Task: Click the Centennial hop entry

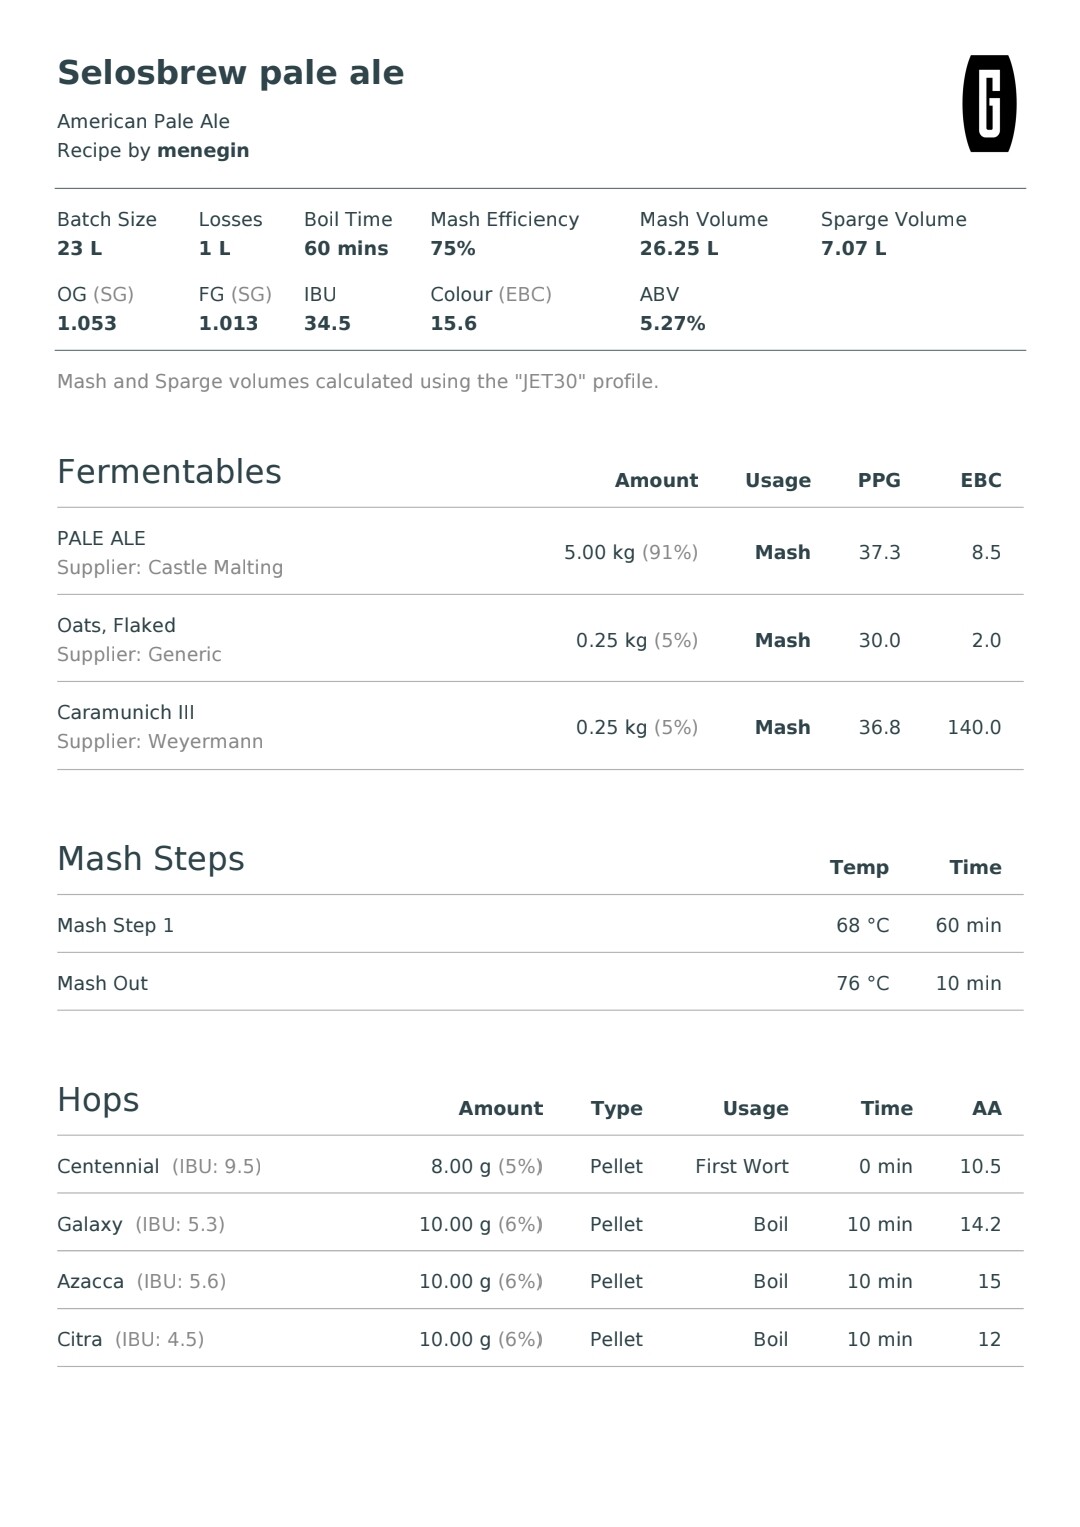Action: [x=540, y=1166]
